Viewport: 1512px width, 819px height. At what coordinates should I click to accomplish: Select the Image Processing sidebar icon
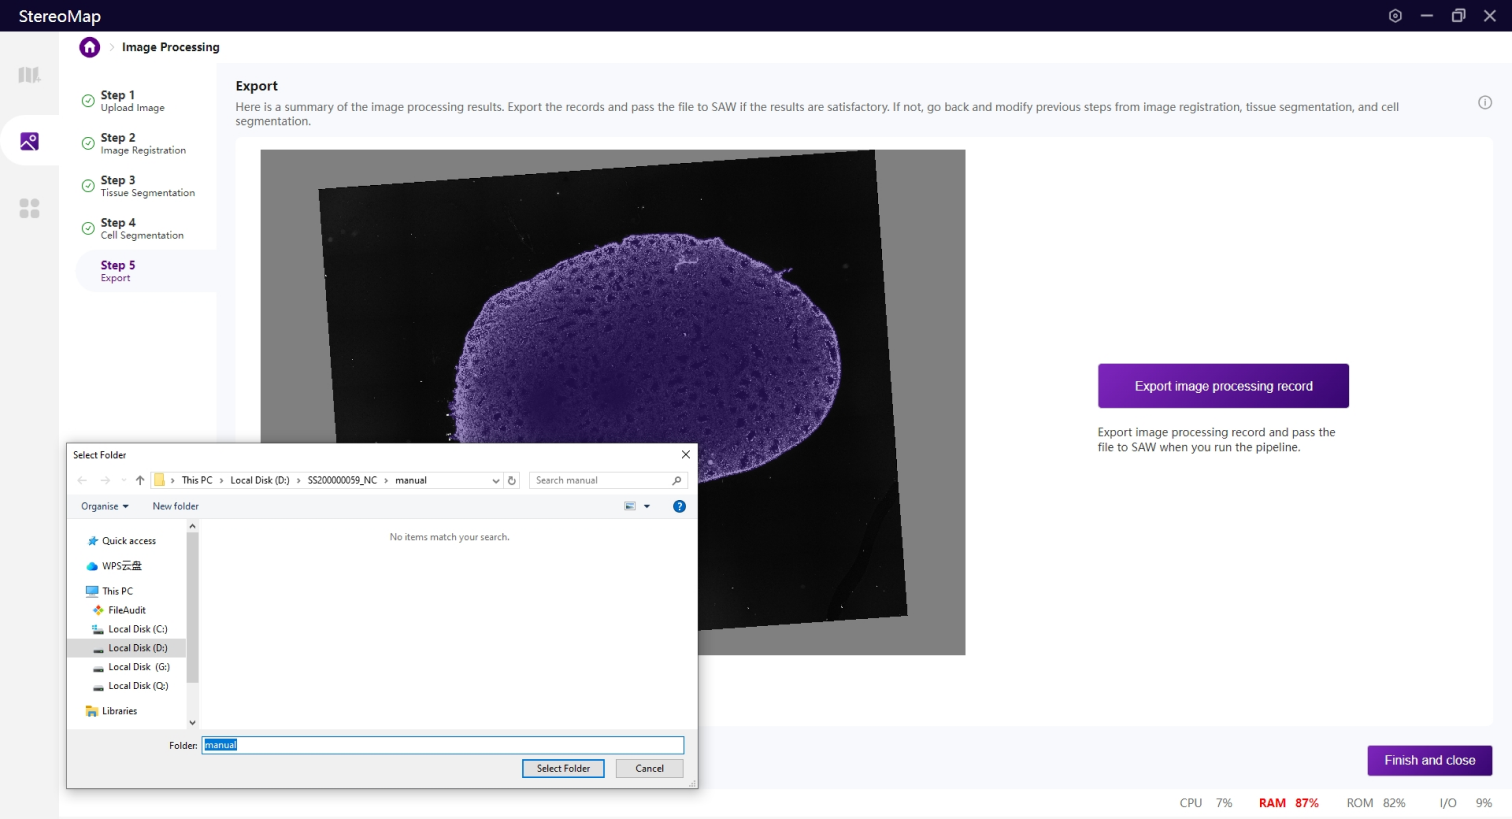[29, 142]
